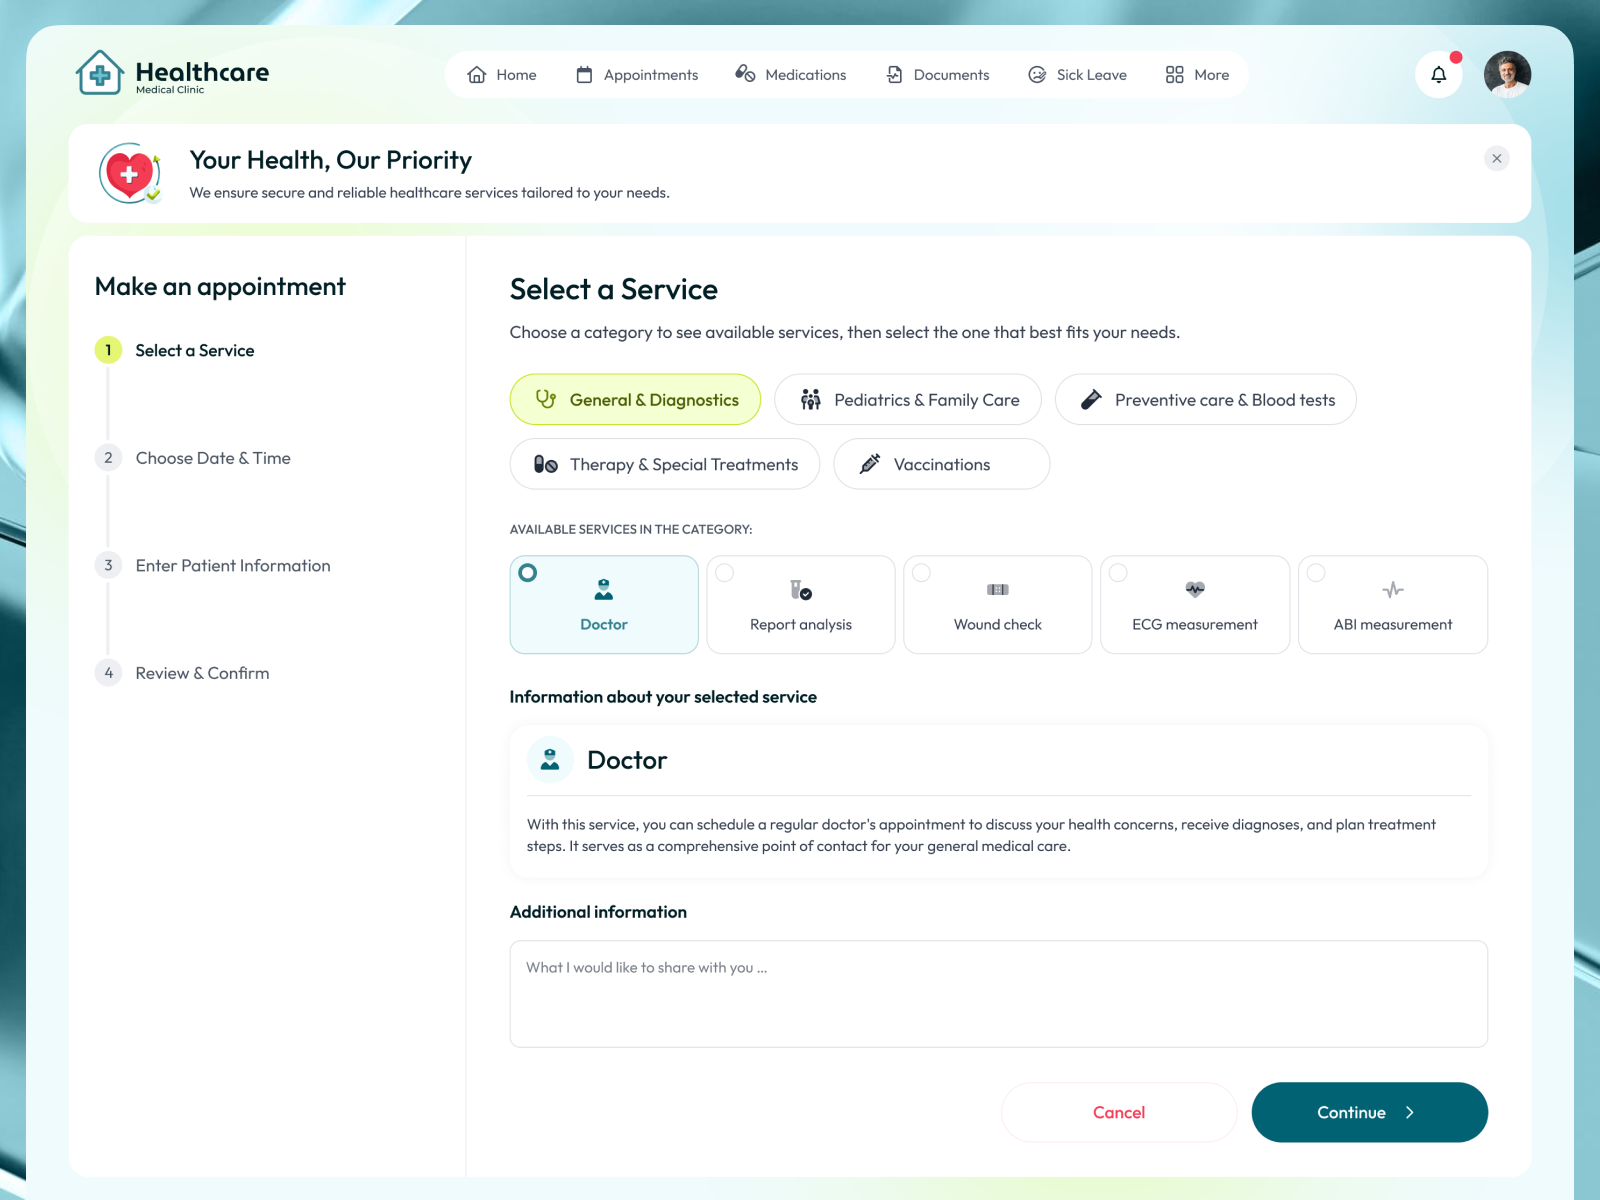1600x1200 pixels.
Task: Switch to Vaccinations category
Action: point(941,464)
